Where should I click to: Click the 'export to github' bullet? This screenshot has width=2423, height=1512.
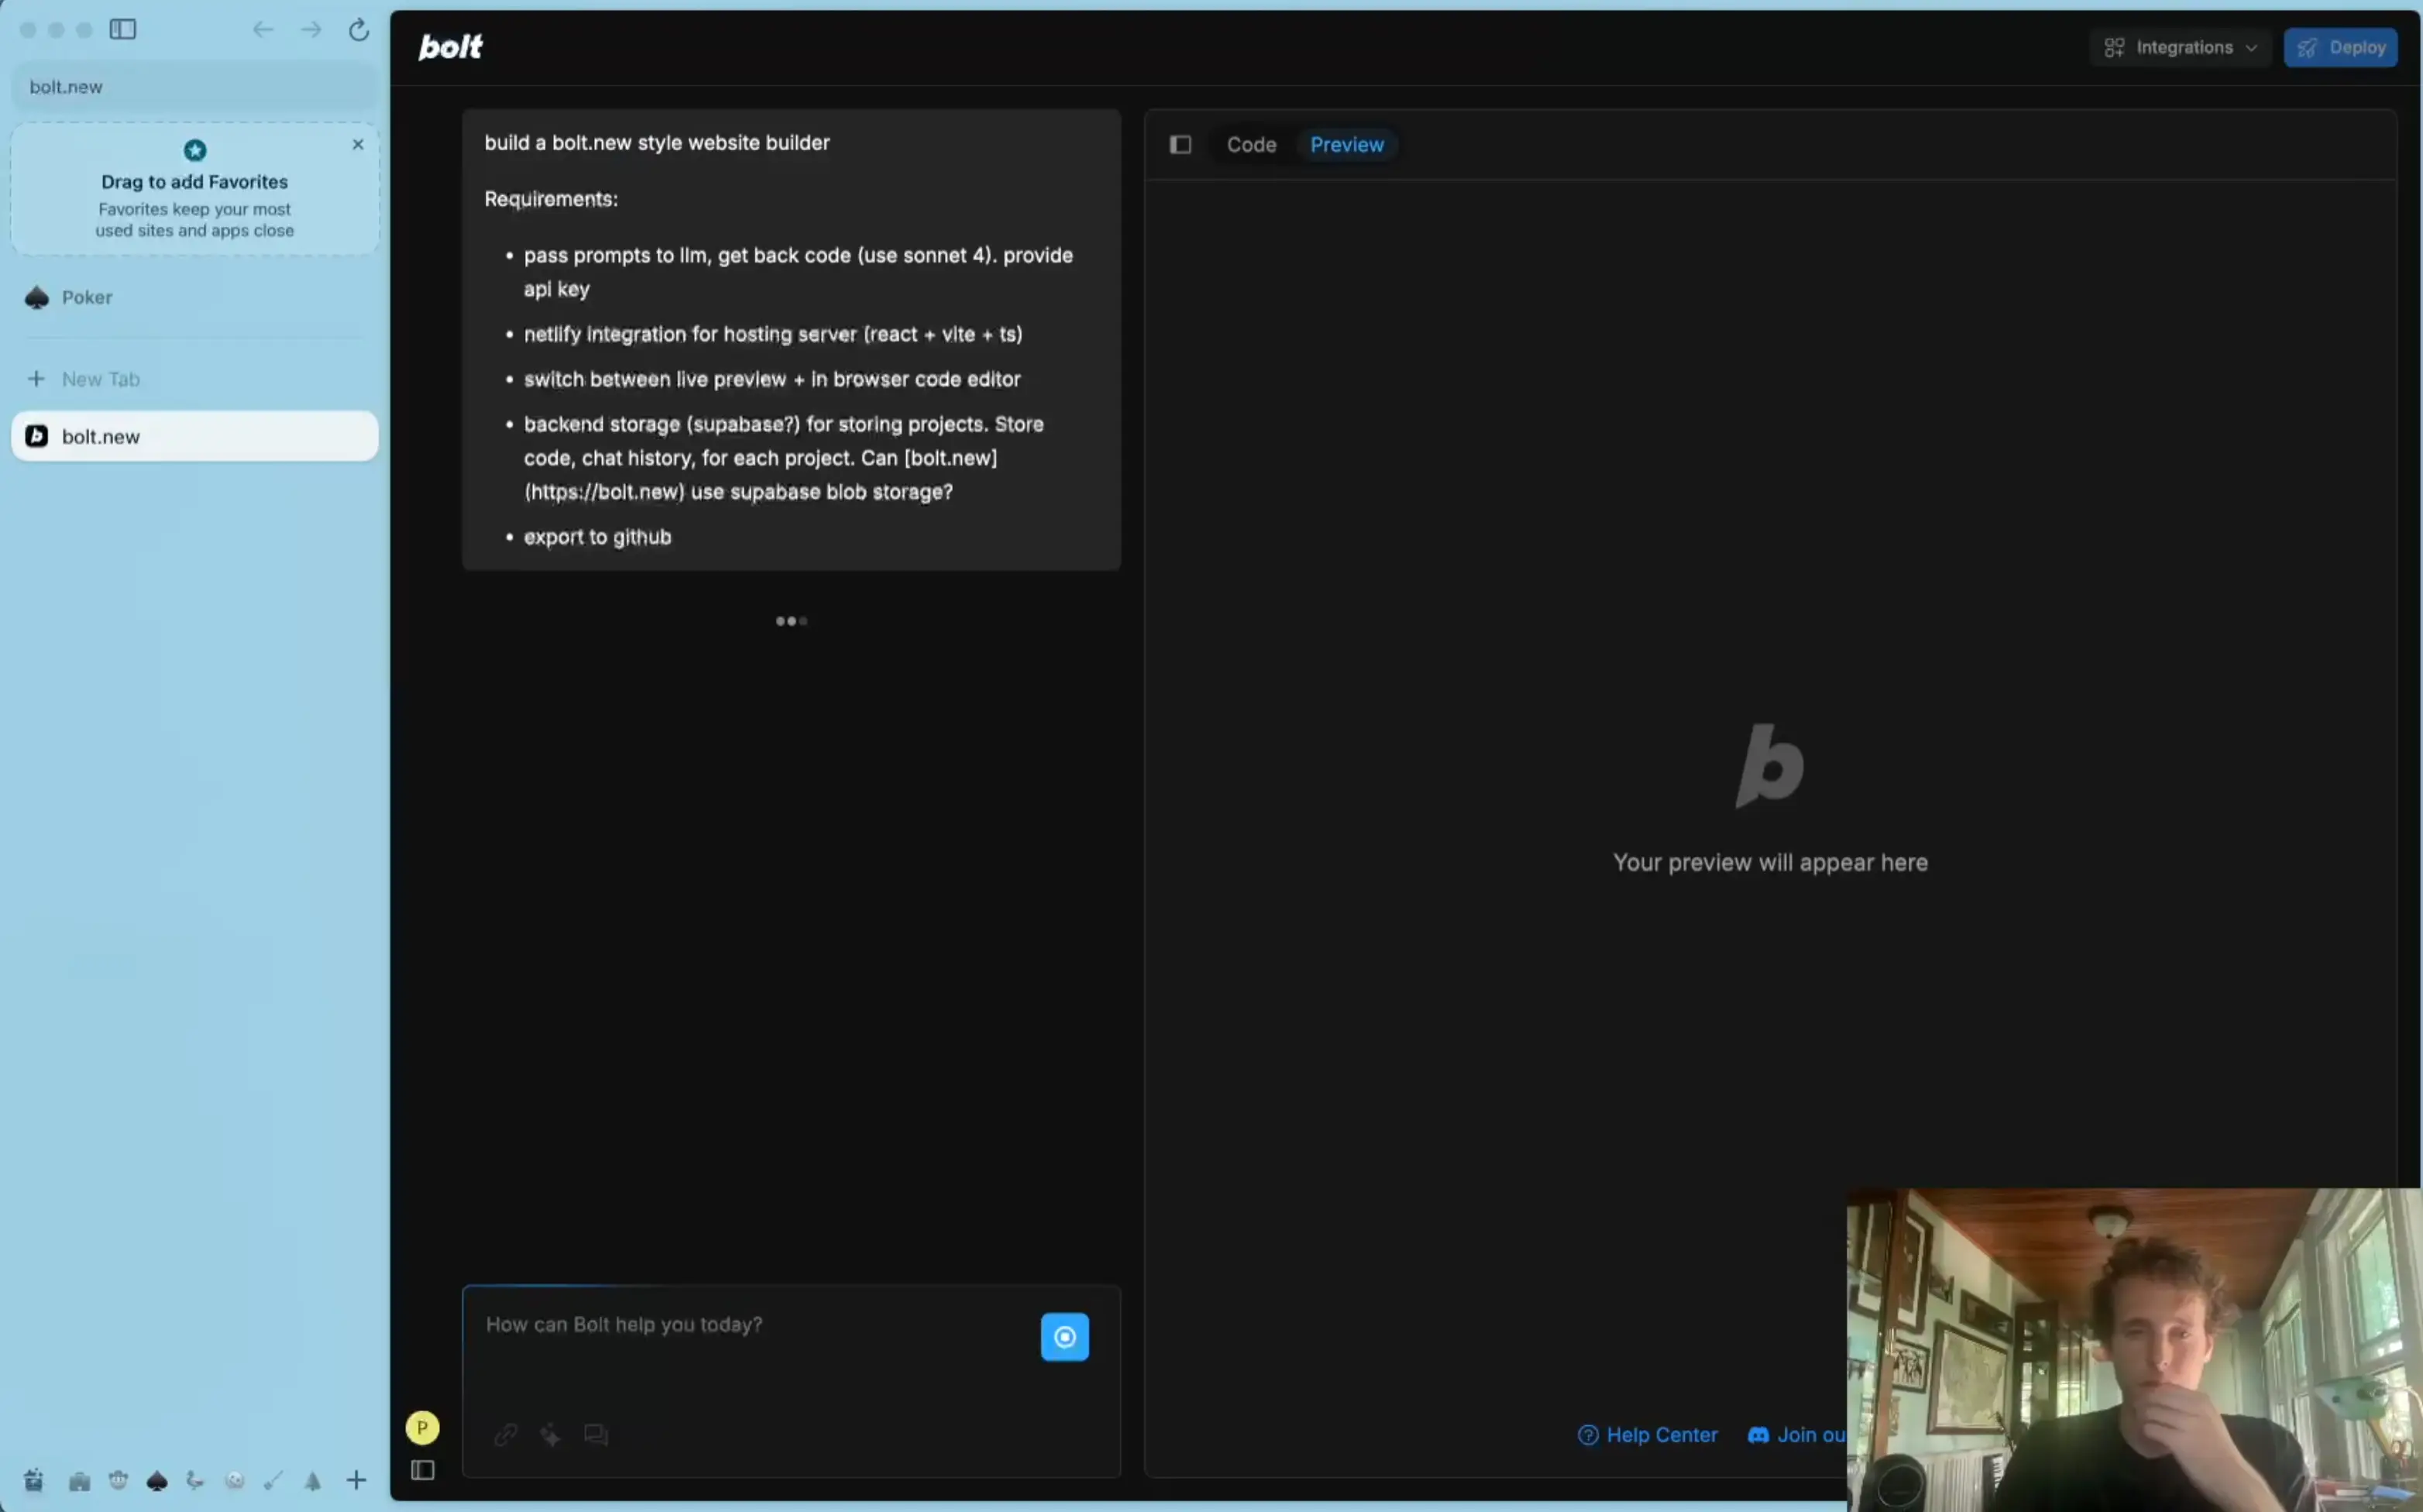[597, 537]
